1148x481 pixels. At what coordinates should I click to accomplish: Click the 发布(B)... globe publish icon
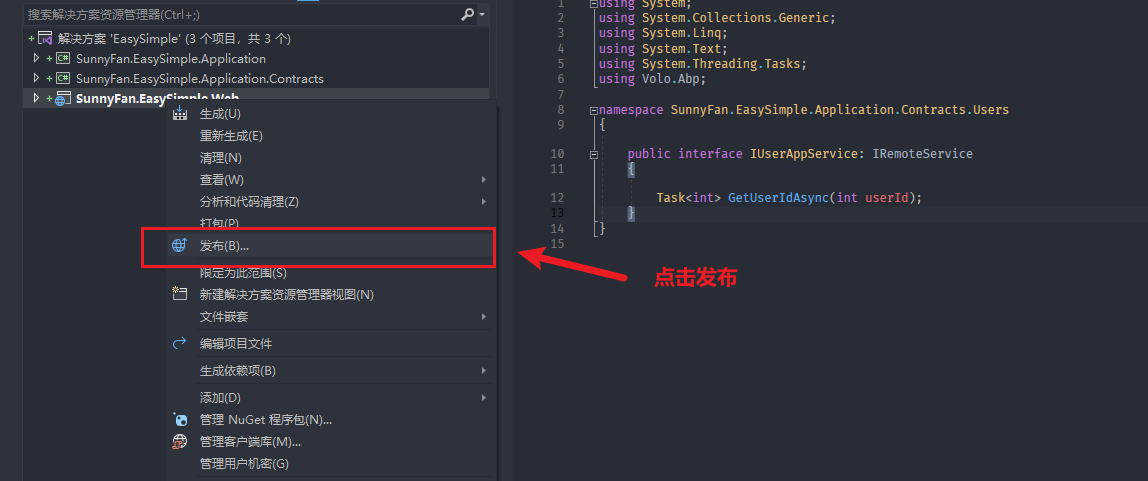point(179,245)
